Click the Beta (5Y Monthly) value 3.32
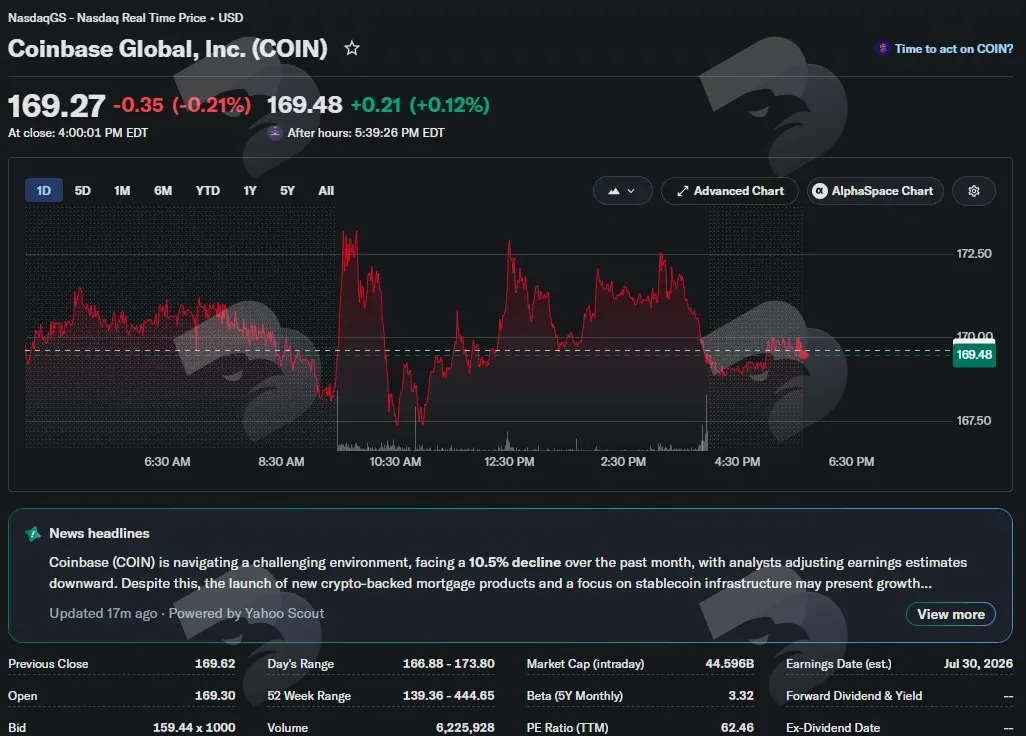This screenshot has height=736, width=1026. point(741,695)
